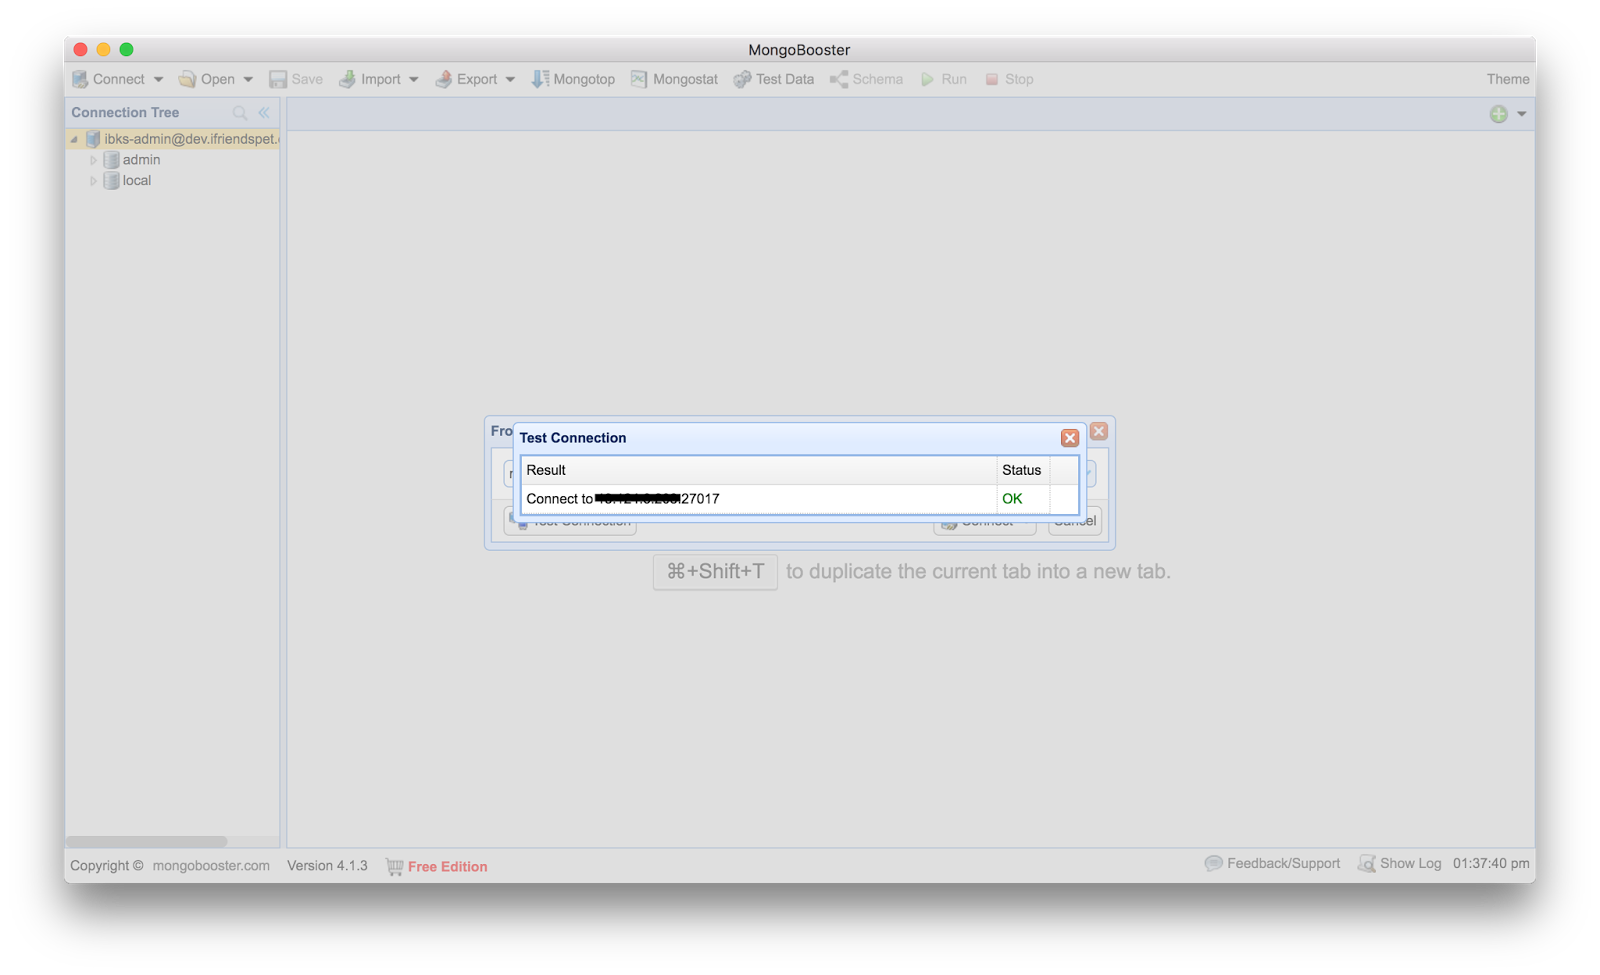This screenshot has height=975, width=1600.
Task: Click the Show Log button
Action: click(x=1399, y=863)
